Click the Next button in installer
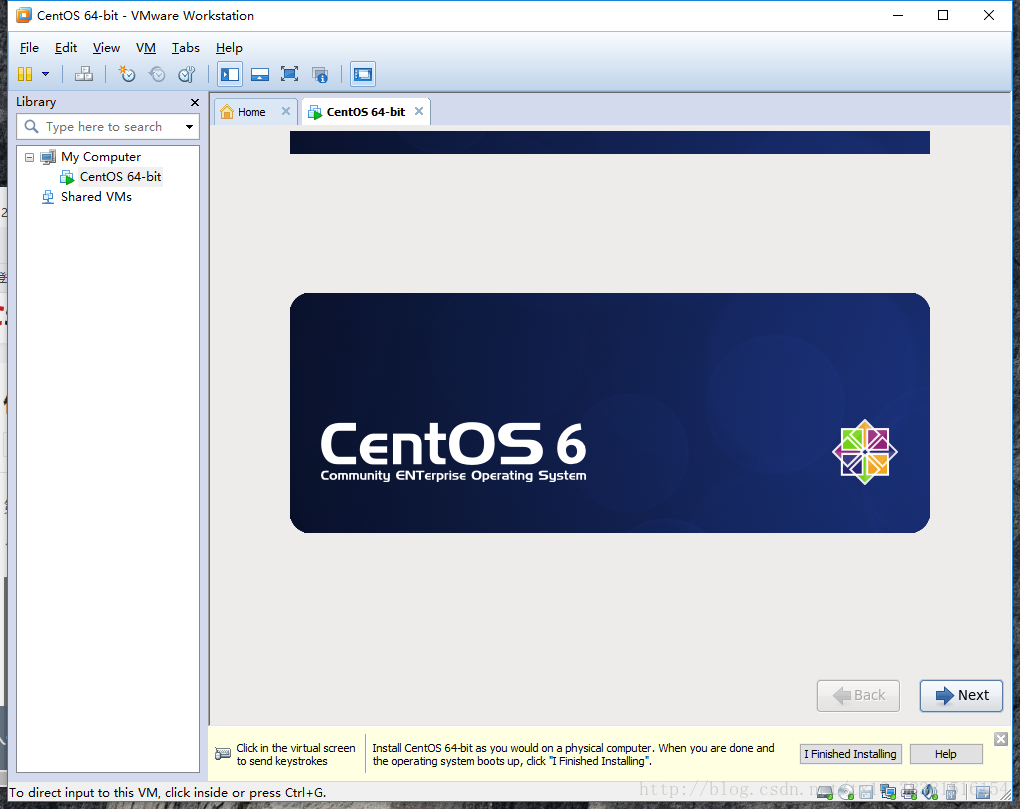Viewport: 1020px width, 809px height. pyautogui.click(x=961, y=696)
